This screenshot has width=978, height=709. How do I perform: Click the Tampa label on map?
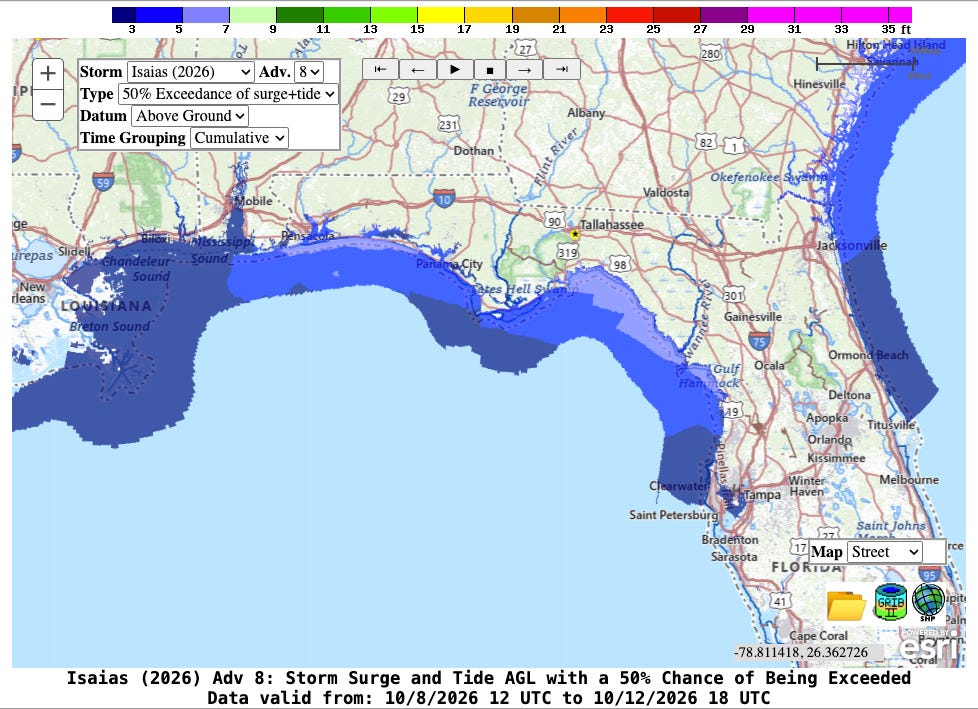(x=762, y=494)
